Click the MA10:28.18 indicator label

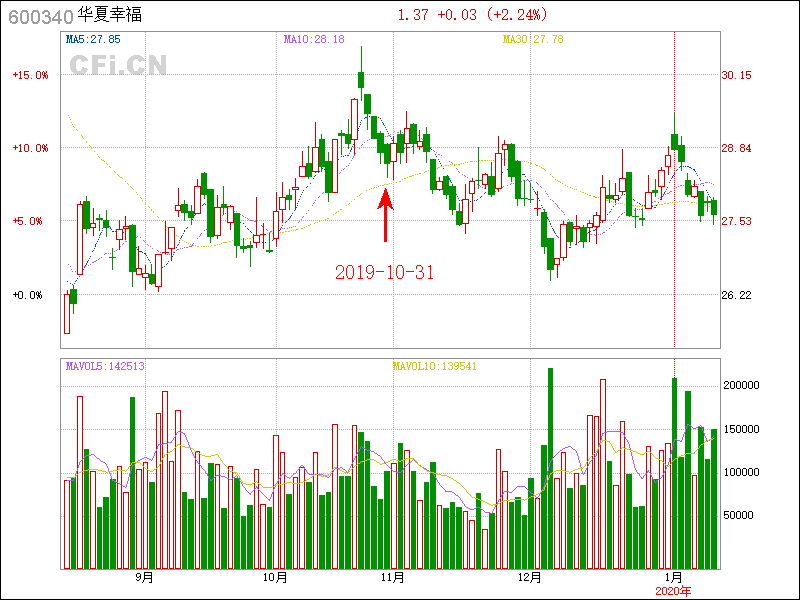[x=314, y=39]
